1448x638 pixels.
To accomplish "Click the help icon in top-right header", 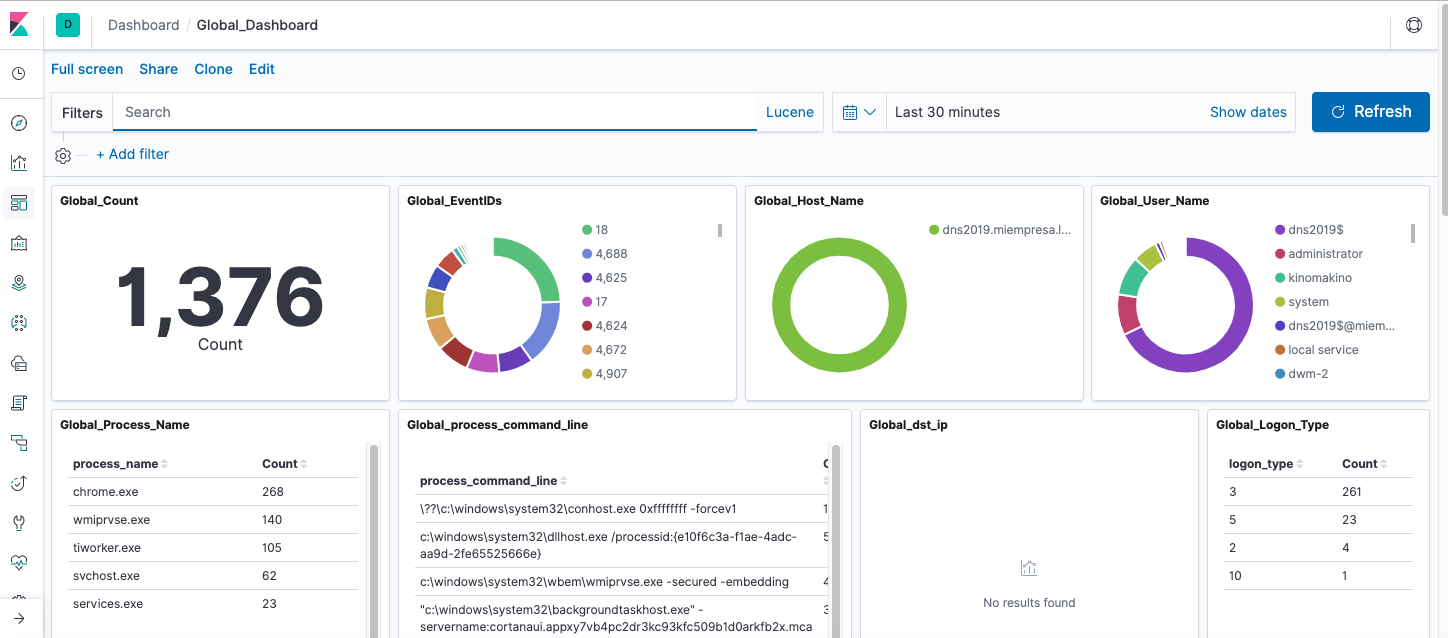I will [x=1413, y=25].
